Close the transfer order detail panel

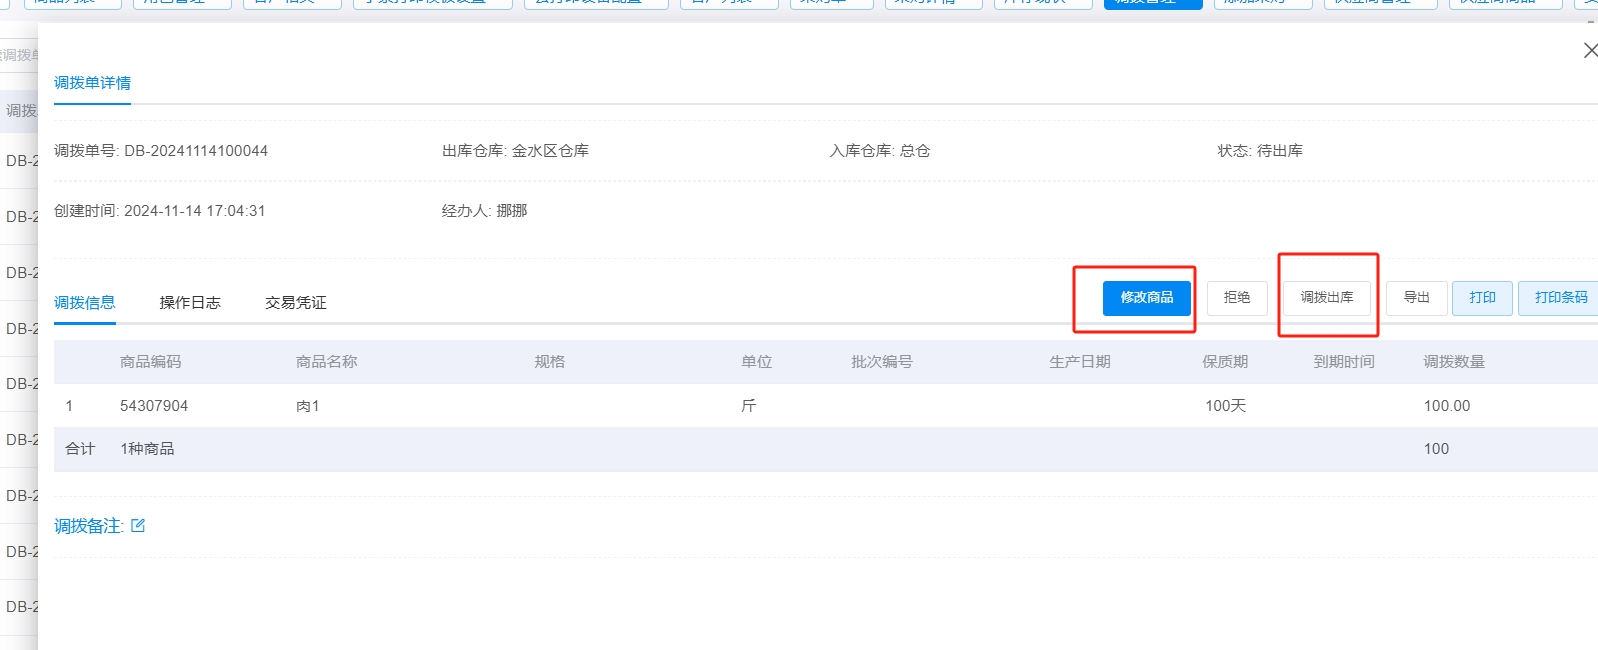pos(1589,50)
